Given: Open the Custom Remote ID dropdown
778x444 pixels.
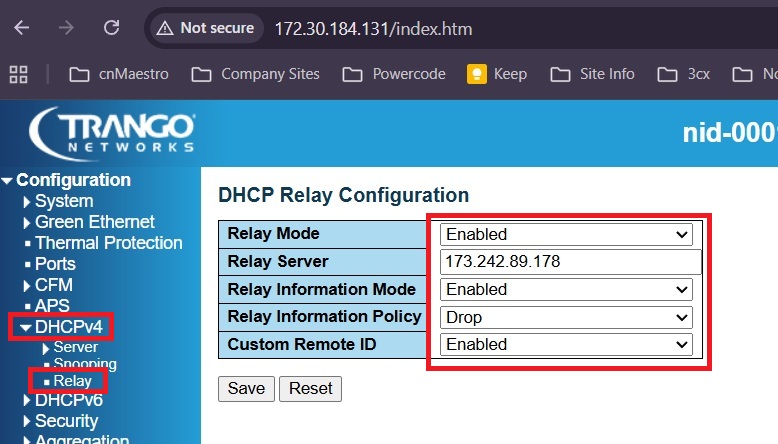Looking at the screenshot, I should coord(567,344).
